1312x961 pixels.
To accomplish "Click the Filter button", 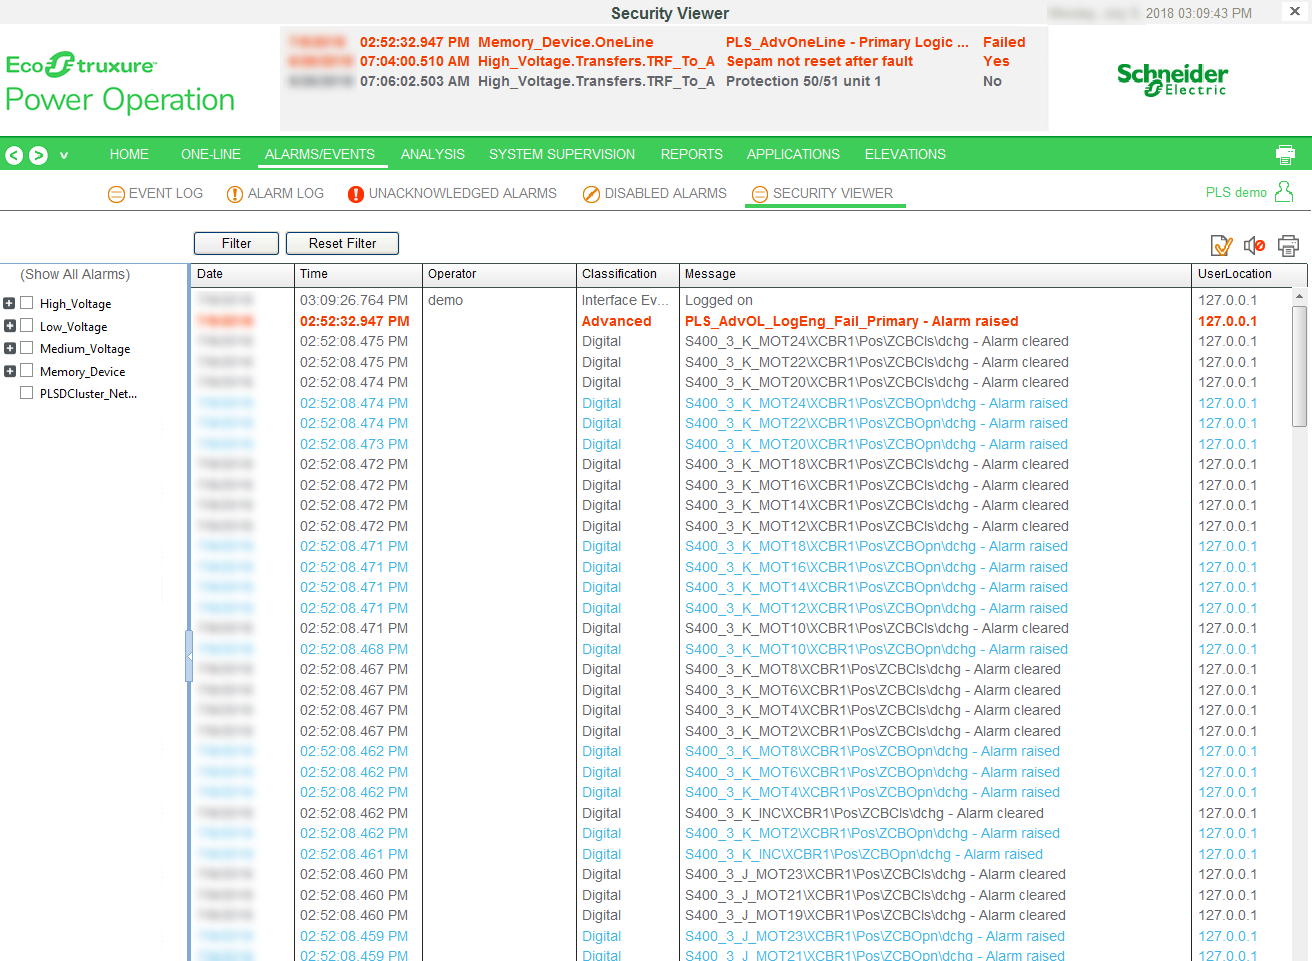I will tap(236, 243).
